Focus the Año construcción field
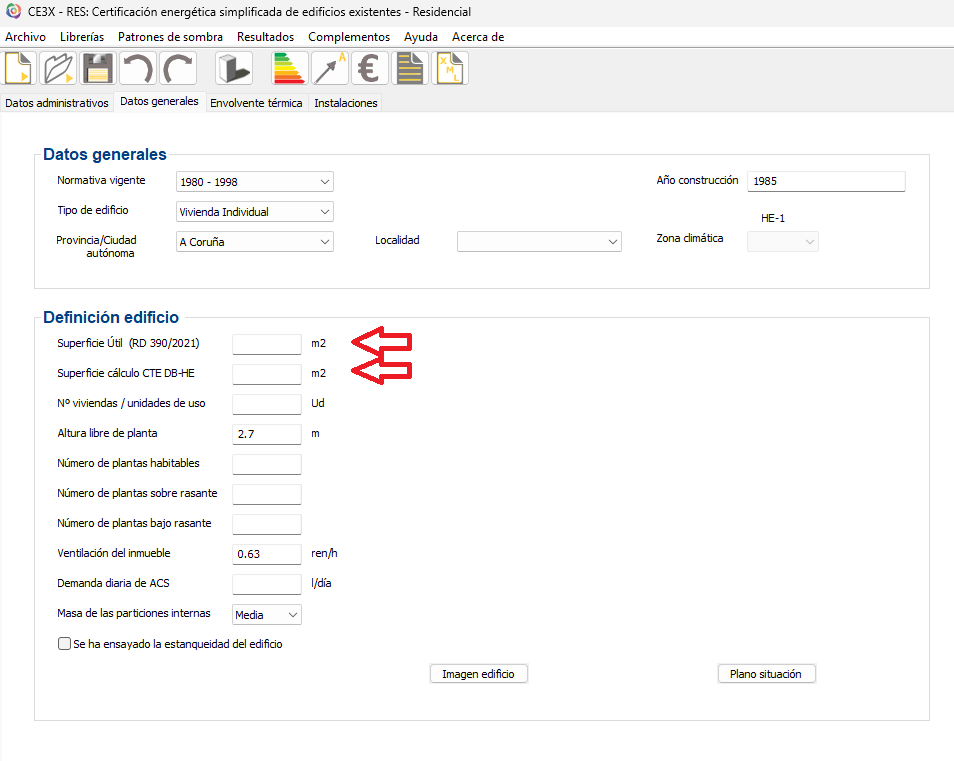This screenshot has height=761, width=954. tap(826, 181)
